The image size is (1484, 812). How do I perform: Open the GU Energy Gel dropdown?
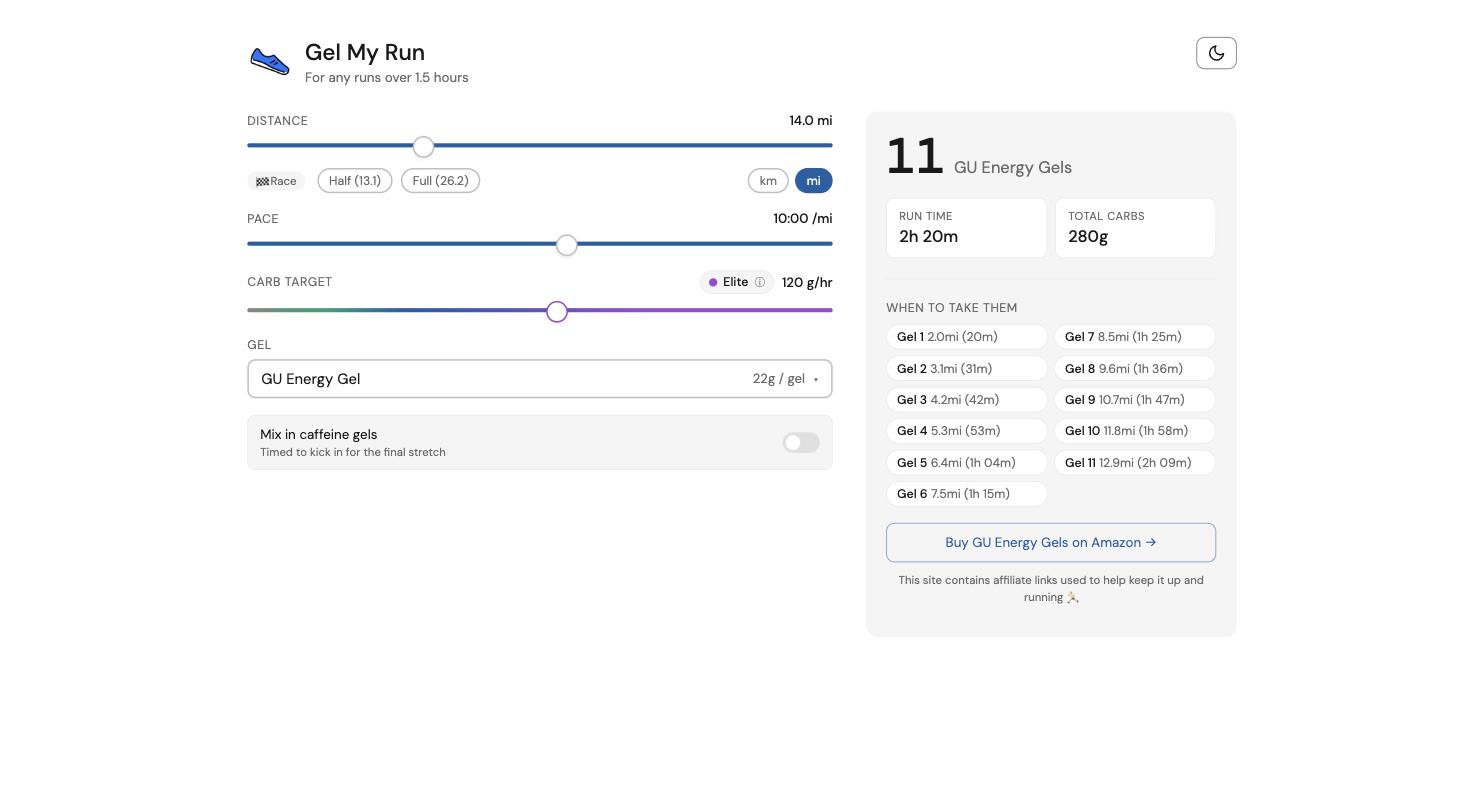tap(540, 379)
